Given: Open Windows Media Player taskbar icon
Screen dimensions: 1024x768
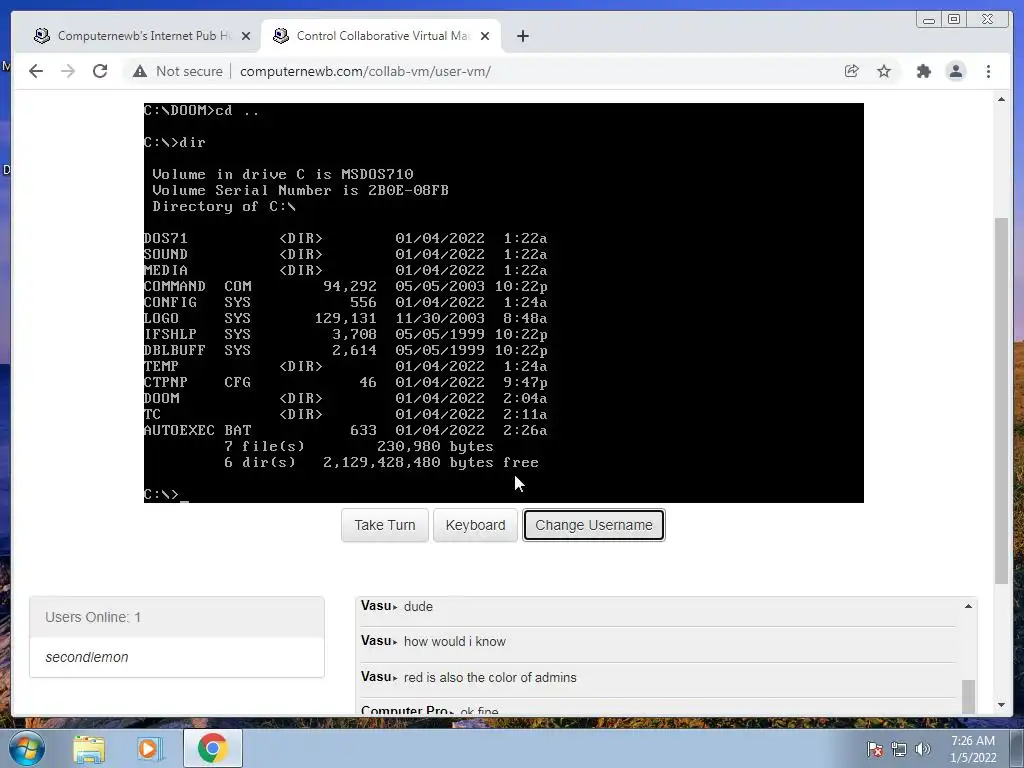Looking at the screenshot, I should (150, 748).
